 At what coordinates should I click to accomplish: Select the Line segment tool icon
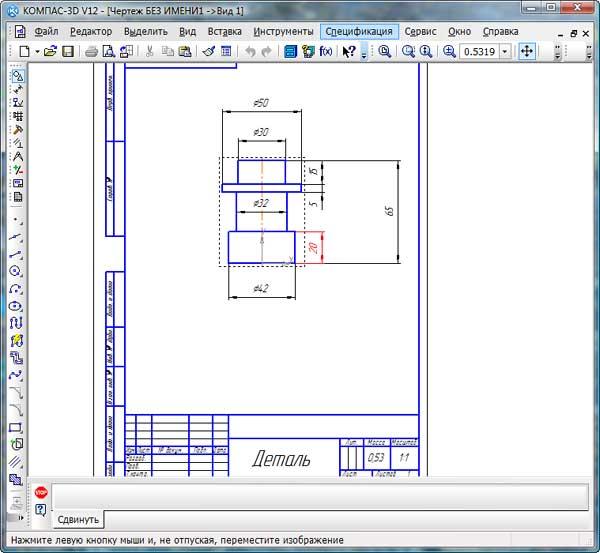(16, 254)
